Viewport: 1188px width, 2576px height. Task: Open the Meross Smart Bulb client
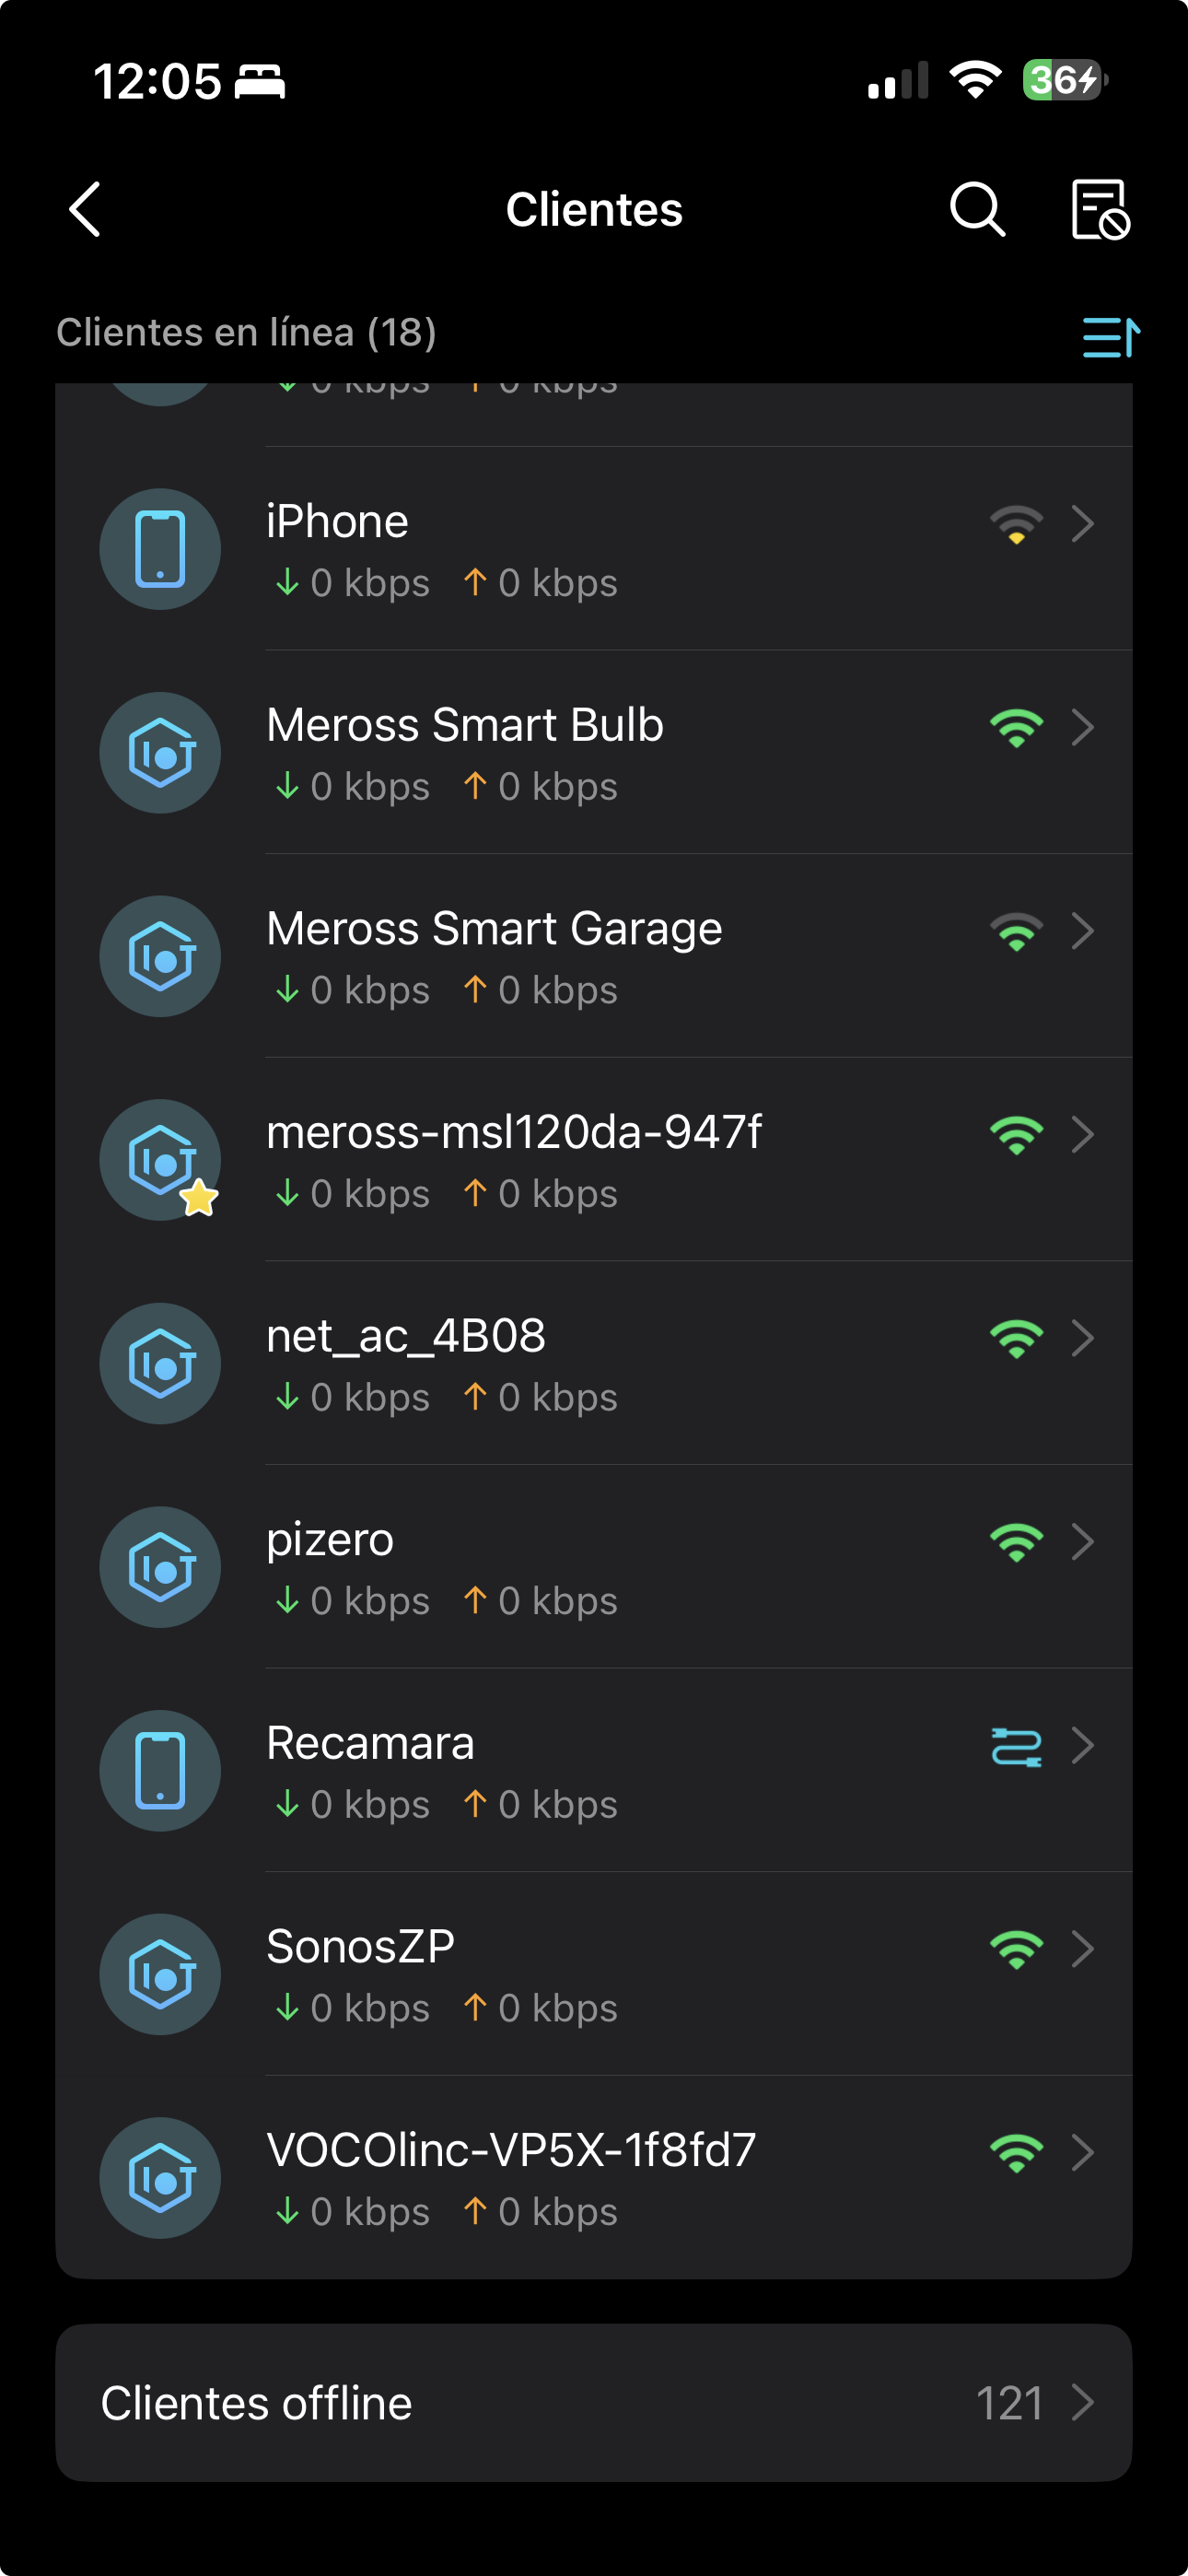click(465, 726)
